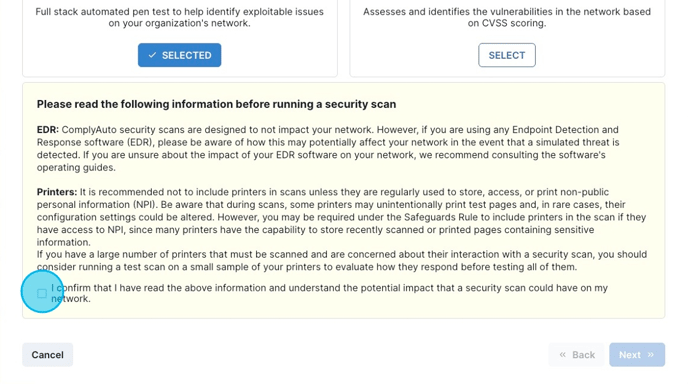Click the full stack automated pen test description
The image size is (688, 384).
point(179,18)
